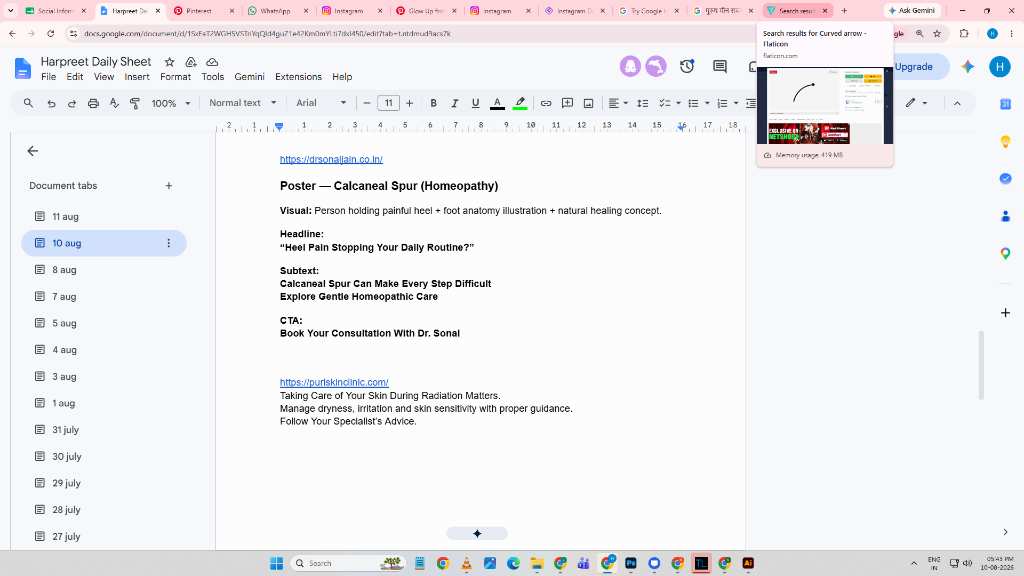This screenshot has height=576, width=1024.
Task: Open the Arial font dropdown
Action: 321,103
